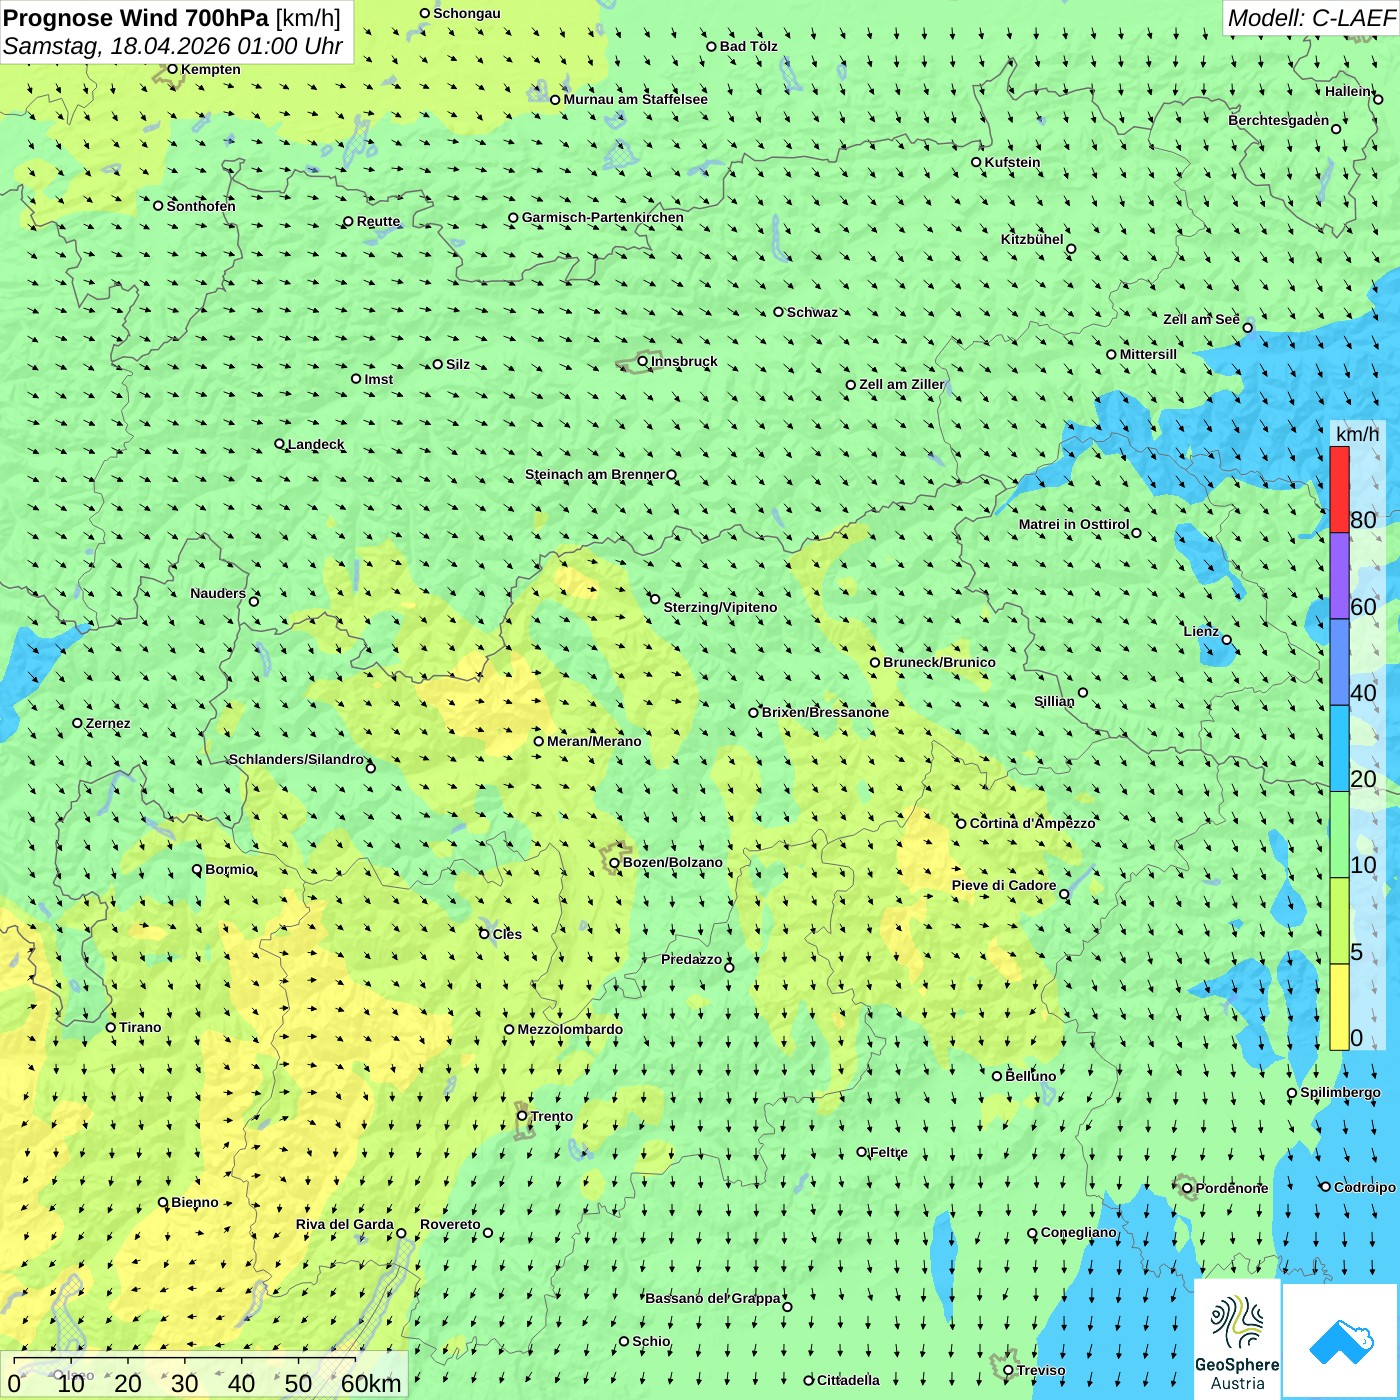Click the Riva del Garda marker

point(402,1233)
